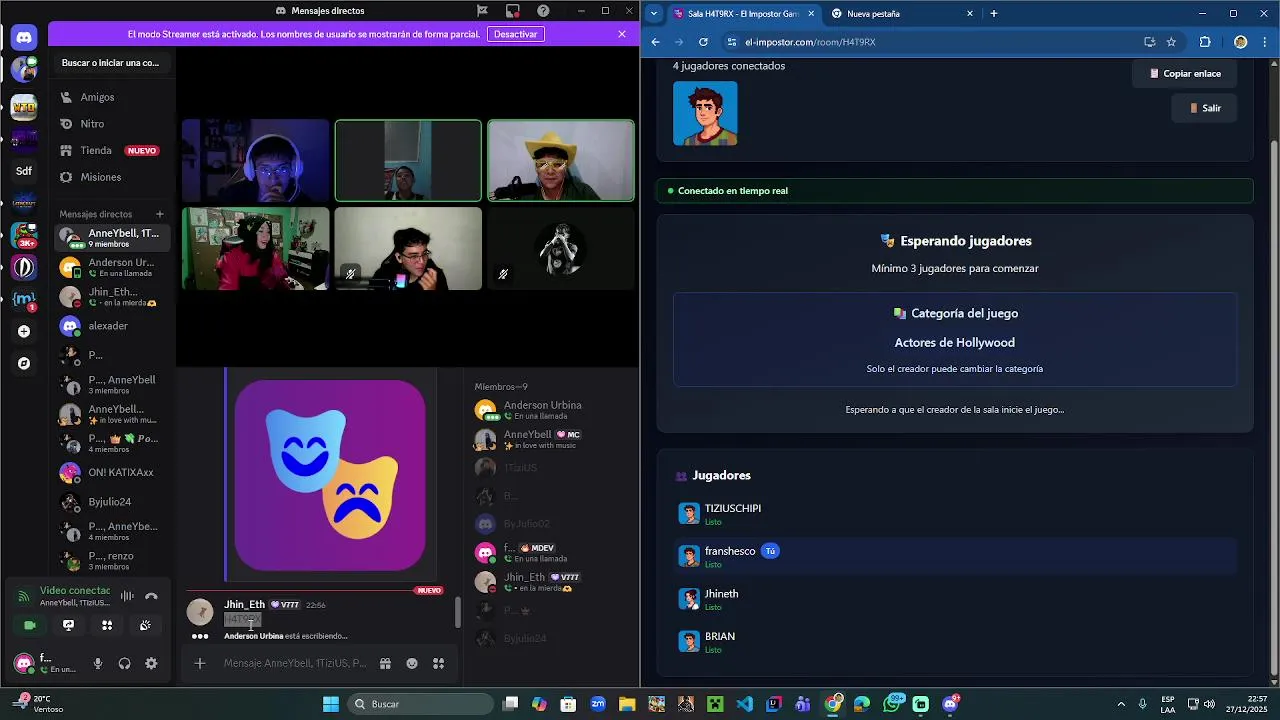
Task: Click the theater masks activity image
Action: click(x=330, y=475)
